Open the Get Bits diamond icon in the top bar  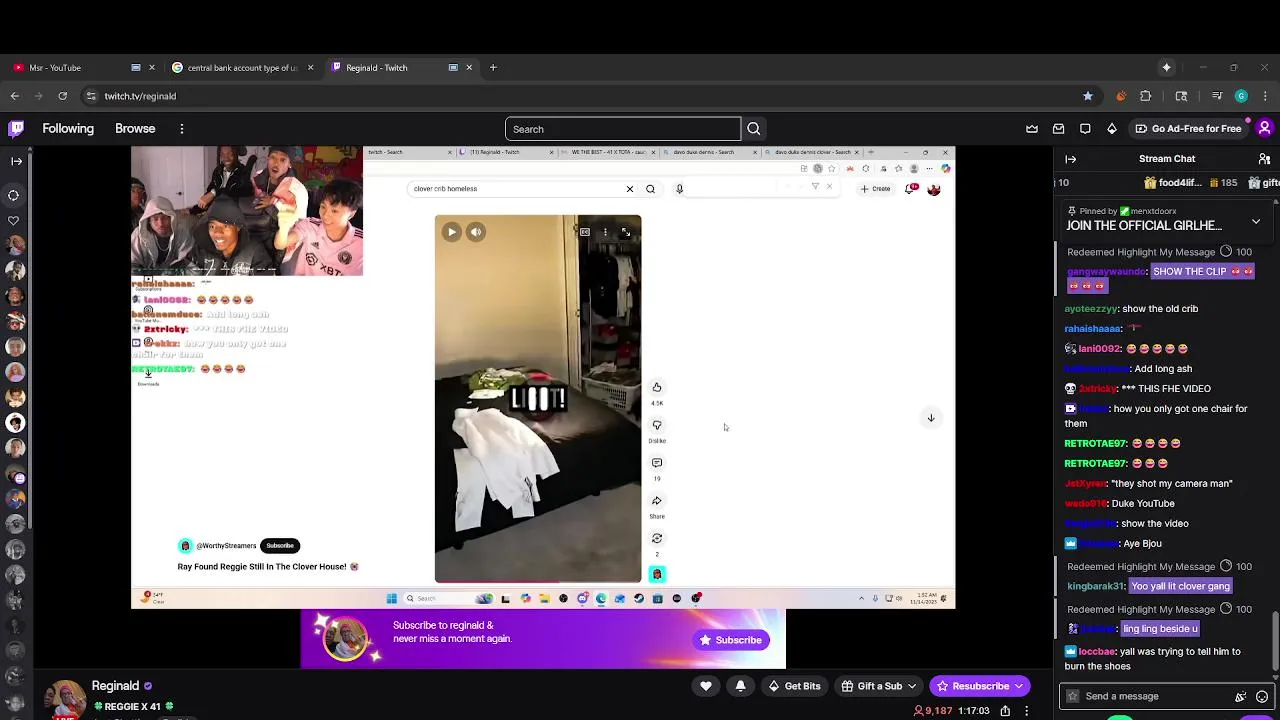click(1112, 128)
